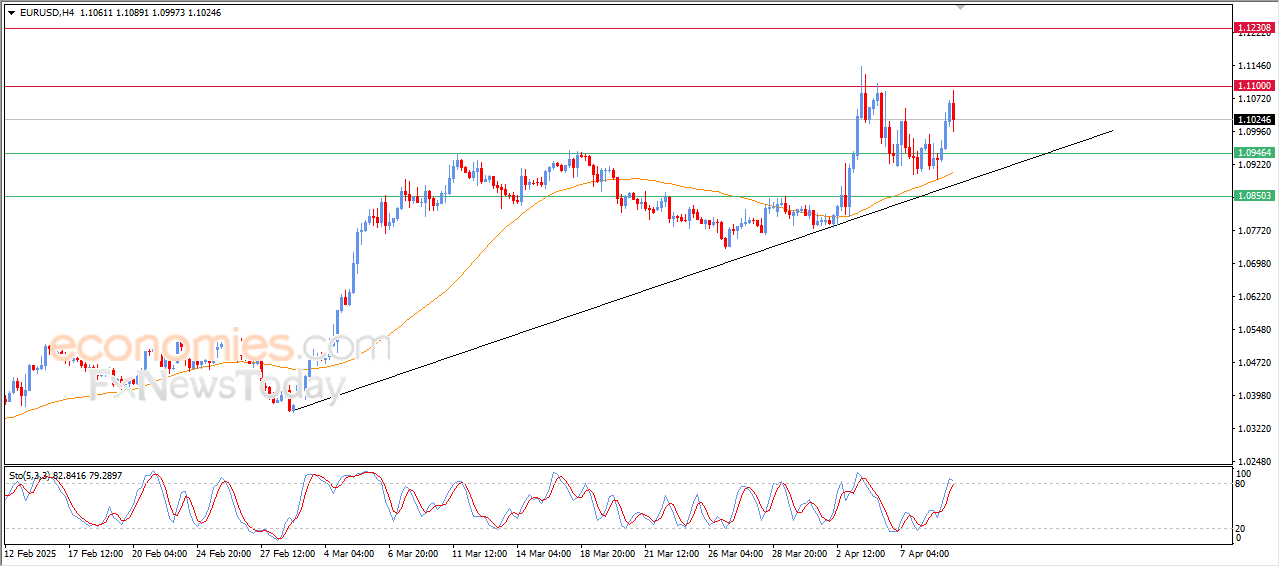Viewport: 1280px width, 567px height.
Task: Click the 27 Feb 12:00 time label
Action: [x=288, y=553]
